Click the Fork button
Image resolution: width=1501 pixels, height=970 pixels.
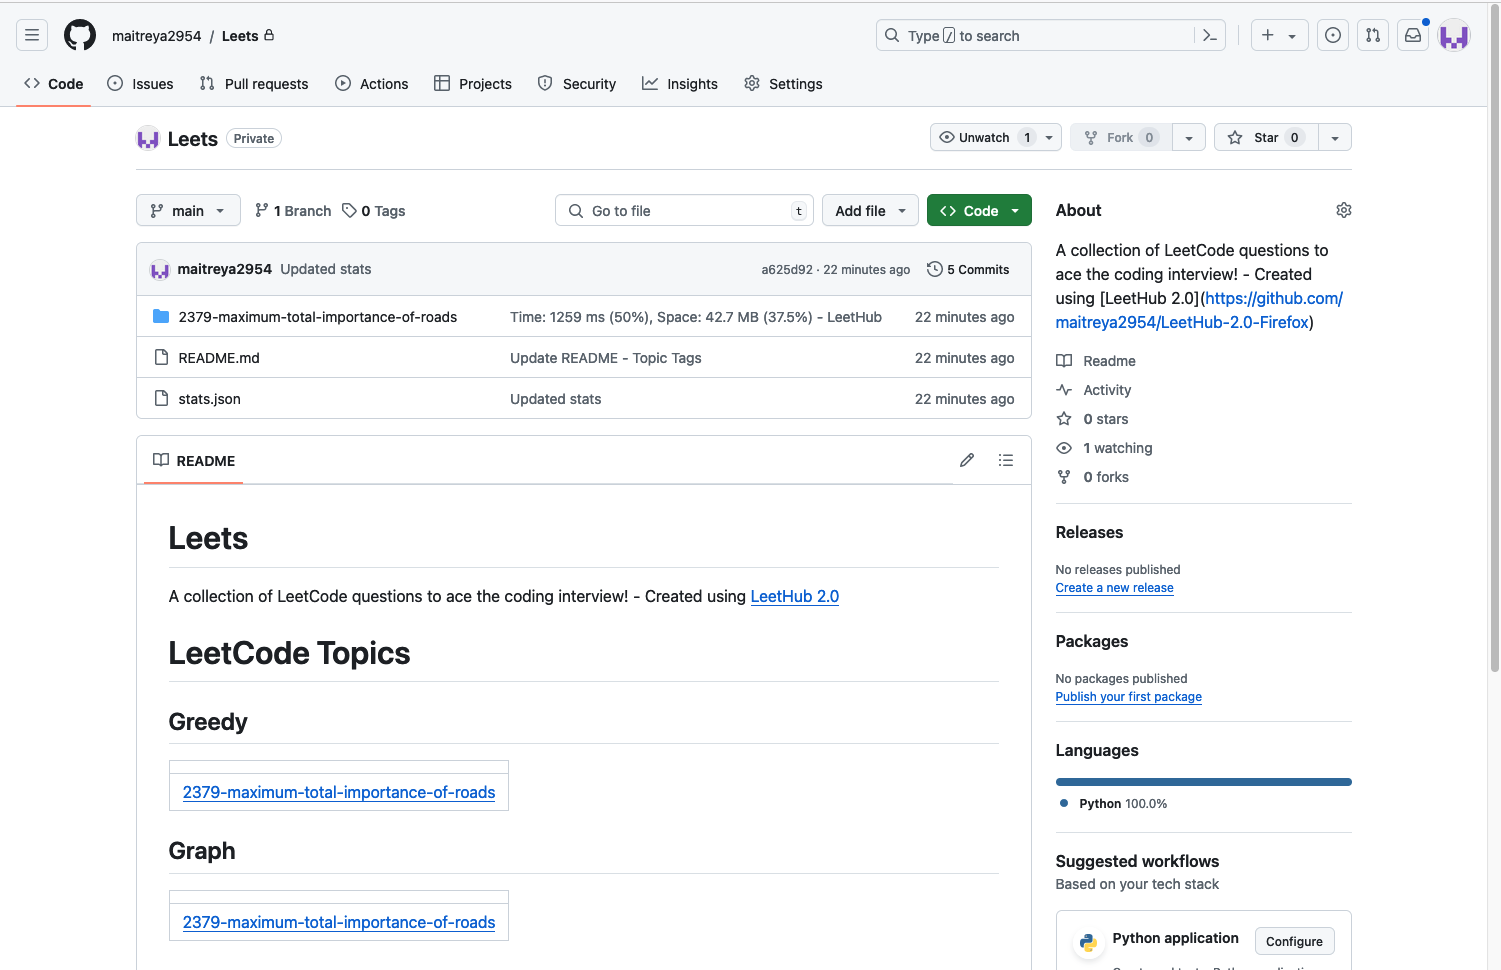tap(1121, 137)
